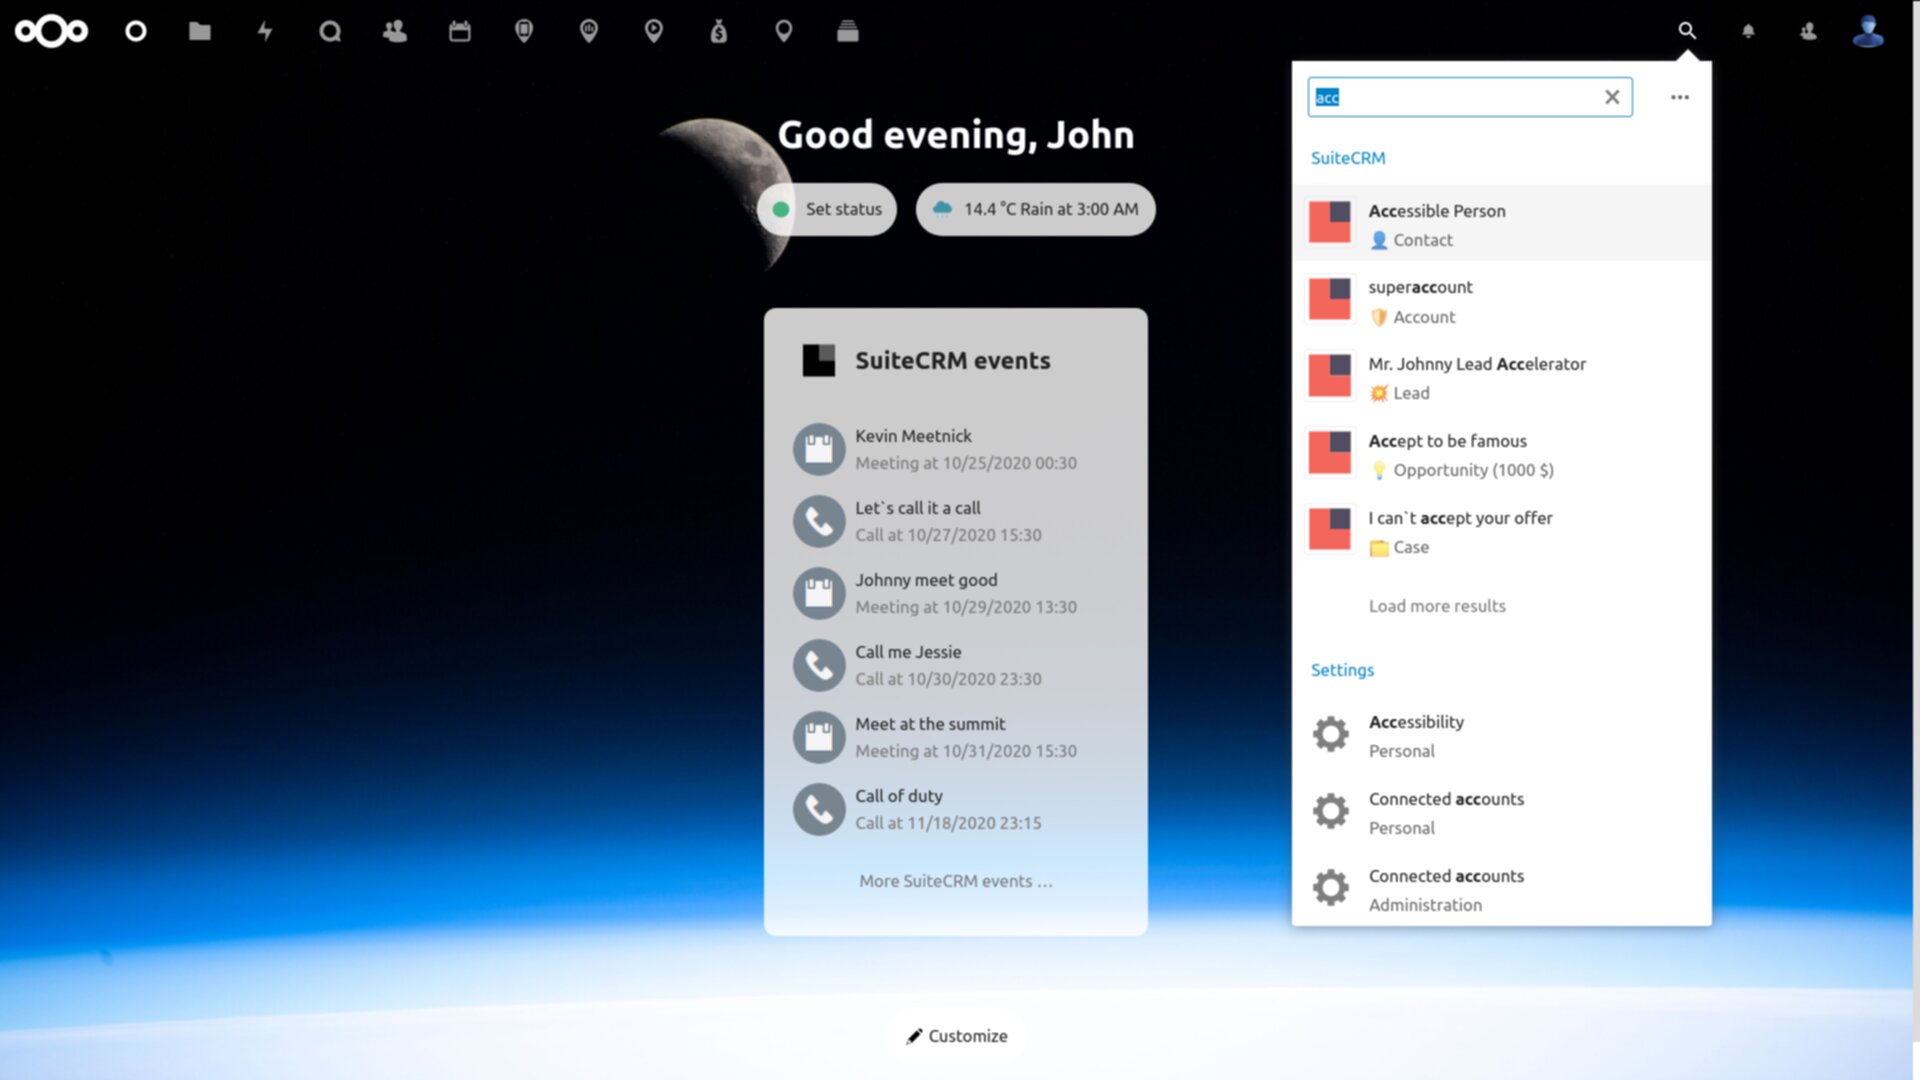This screenshot has width=1920, height=1080.
Task: Open the Contacts app icon
Action: 395,31
